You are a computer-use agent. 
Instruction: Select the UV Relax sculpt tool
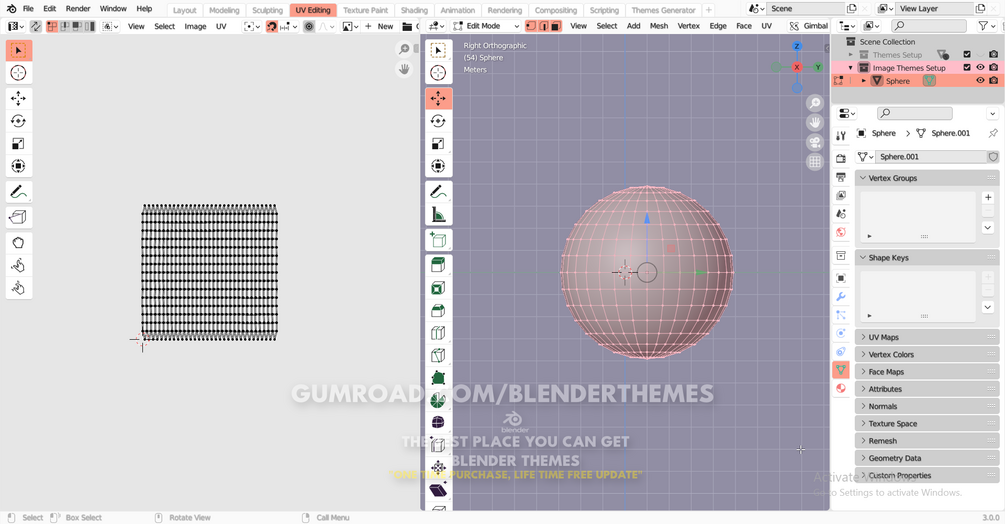19,265
